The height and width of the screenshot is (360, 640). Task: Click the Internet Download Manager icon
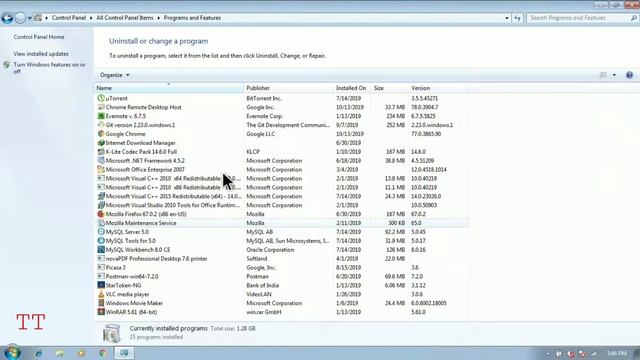point(101,143)
